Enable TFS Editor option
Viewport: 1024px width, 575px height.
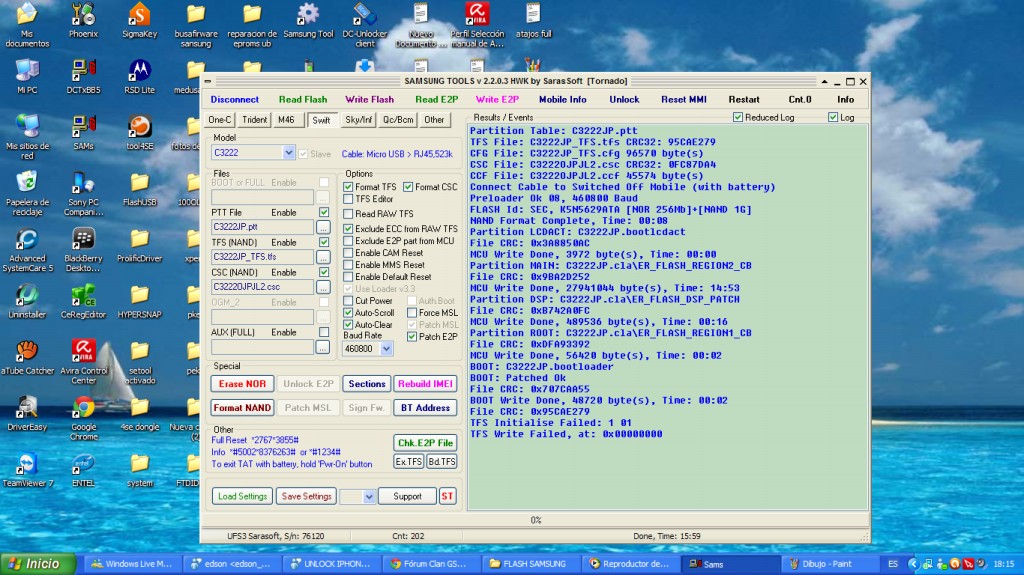coord(348,199)
